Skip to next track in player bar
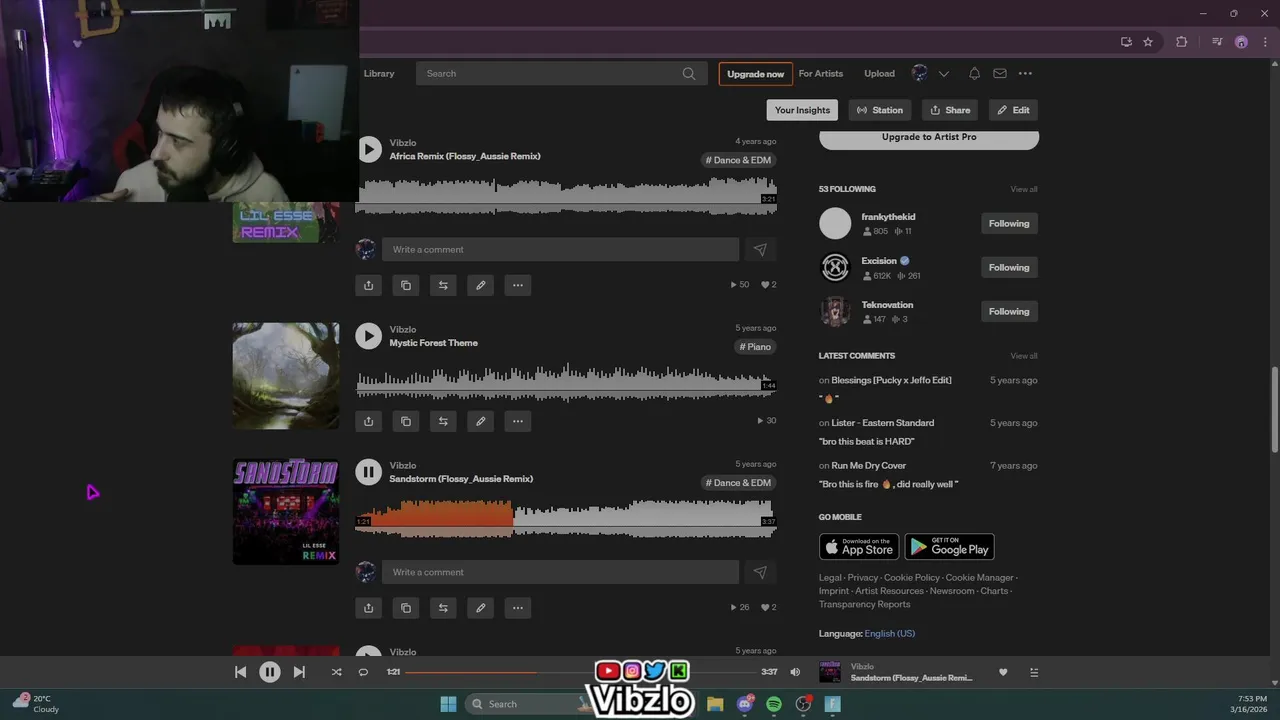Viewport: 1280px width, 720px height. tap(299, 672)
